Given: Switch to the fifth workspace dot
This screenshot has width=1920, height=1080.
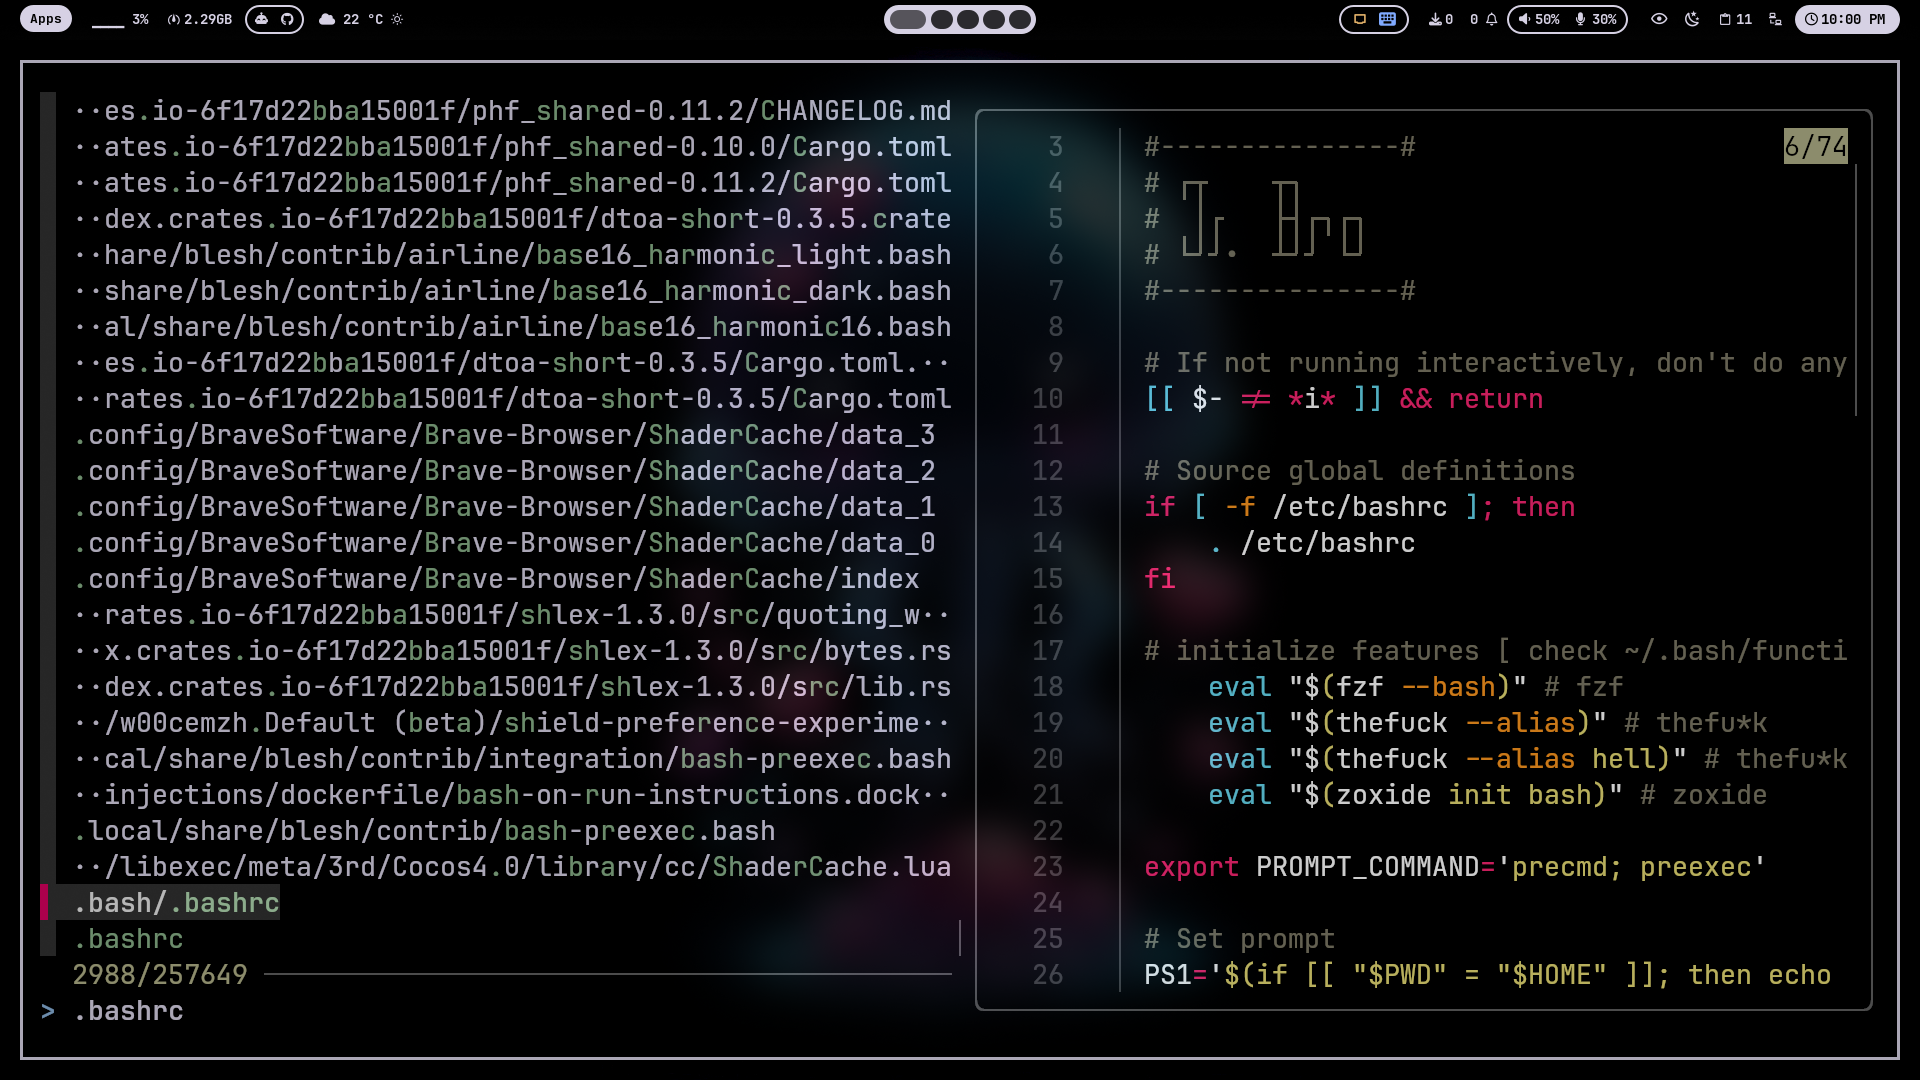Looking at the screenshot, I should 1020,19.
